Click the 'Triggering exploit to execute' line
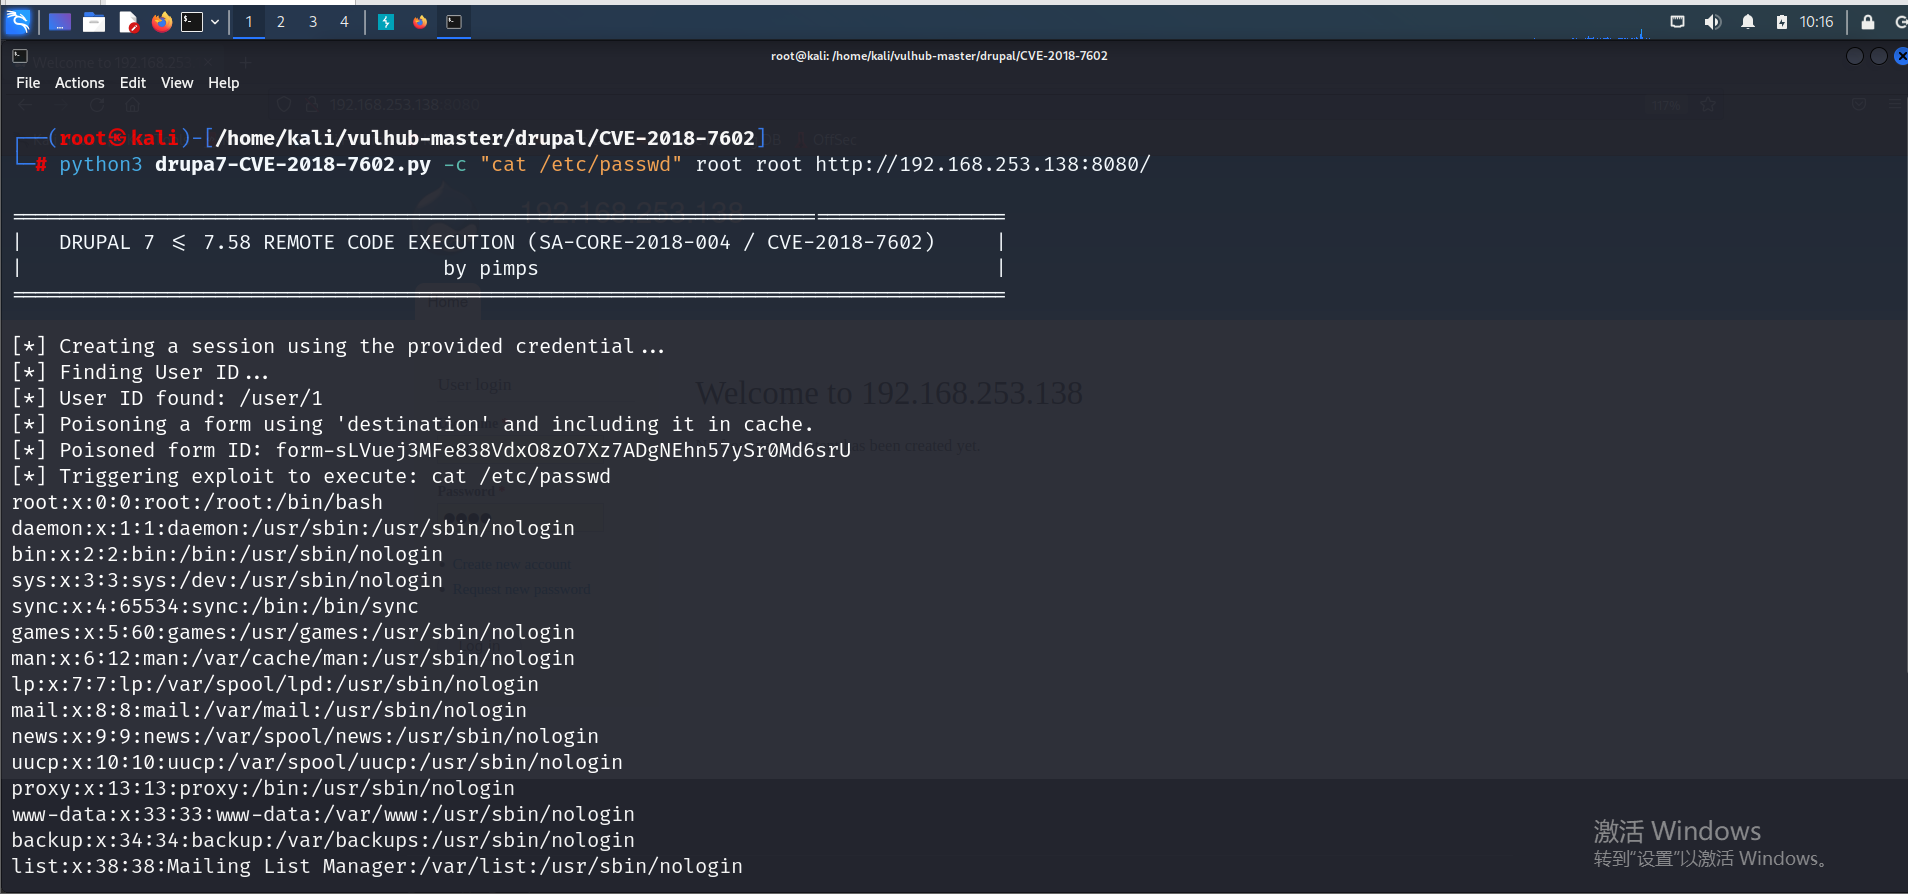This screenshot has height=894, width=1908. (311, 476)
